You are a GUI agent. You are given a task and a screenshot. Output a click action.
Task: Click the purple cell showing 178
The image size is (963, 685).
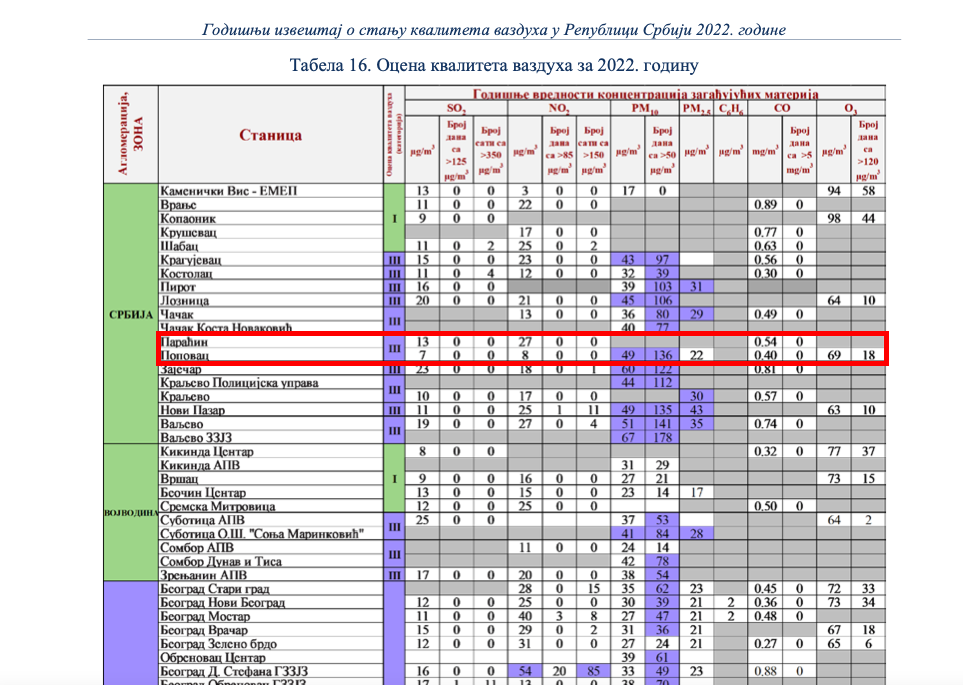[x=661, y=438]
